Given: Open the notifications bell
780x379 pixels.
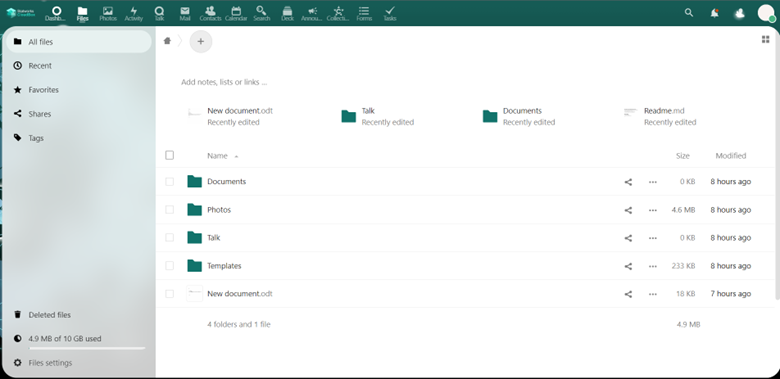Looking at the screenshot, I should click(x=715, y=13).
